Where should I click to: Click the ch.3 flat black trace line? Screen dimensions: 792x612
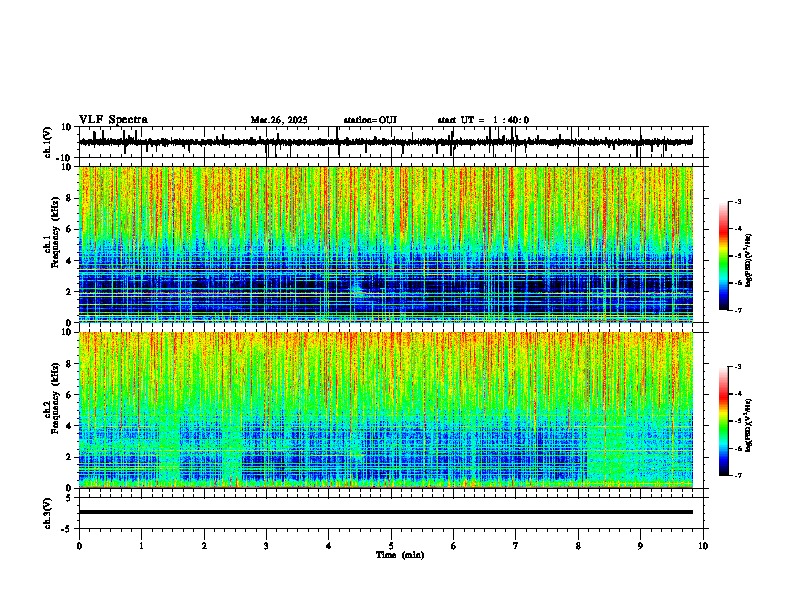click(386, 512)
